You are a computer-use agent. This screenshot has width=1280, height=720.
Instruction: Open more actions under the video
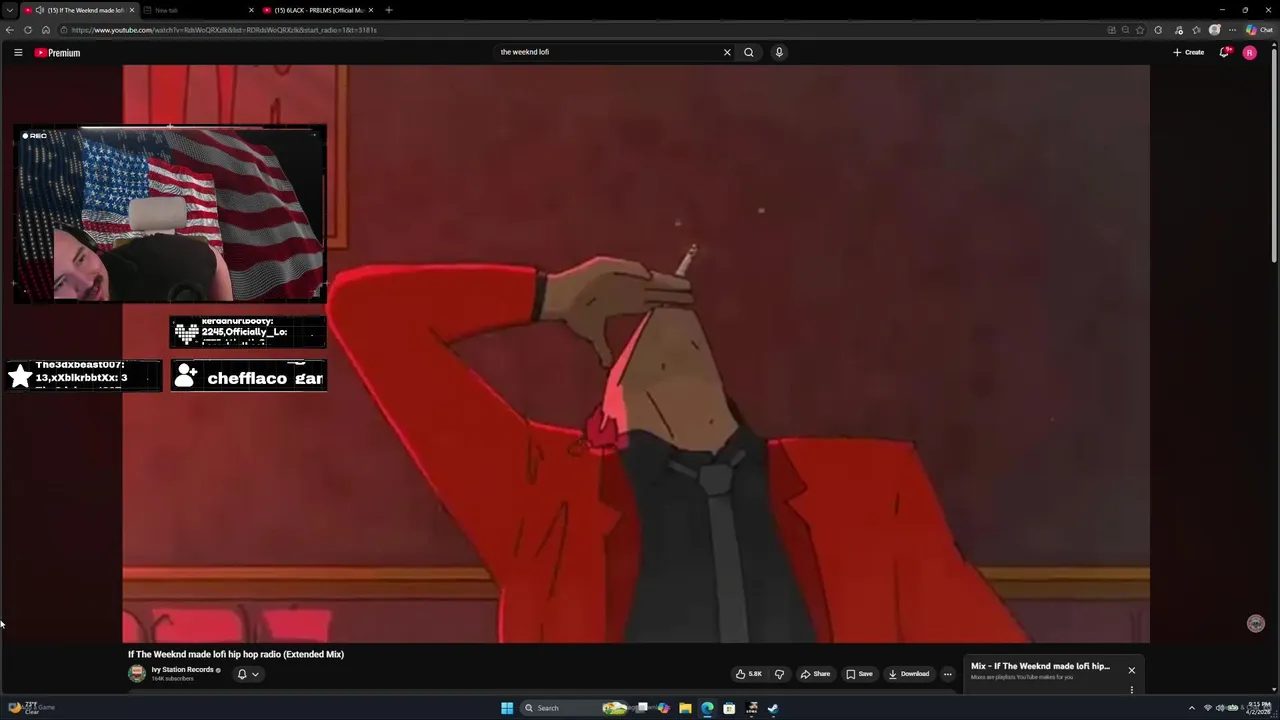point(948,674)
